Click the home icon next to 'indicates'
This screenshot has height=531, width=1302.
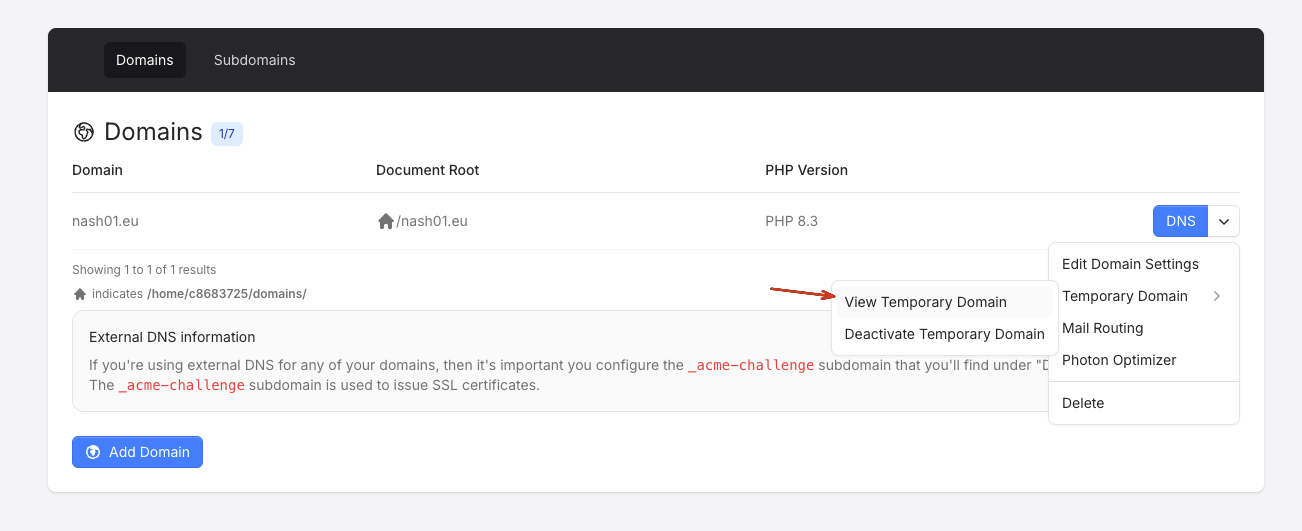point(80,294)
